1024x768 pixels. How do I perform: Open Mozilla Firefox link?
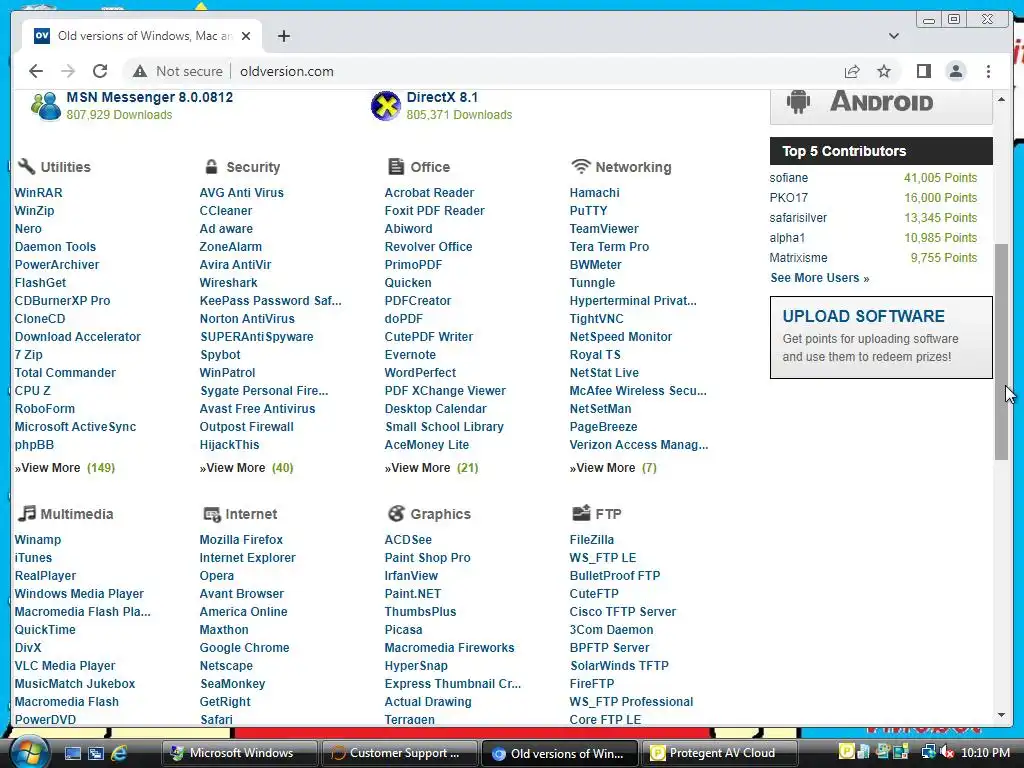pos(241,539)
